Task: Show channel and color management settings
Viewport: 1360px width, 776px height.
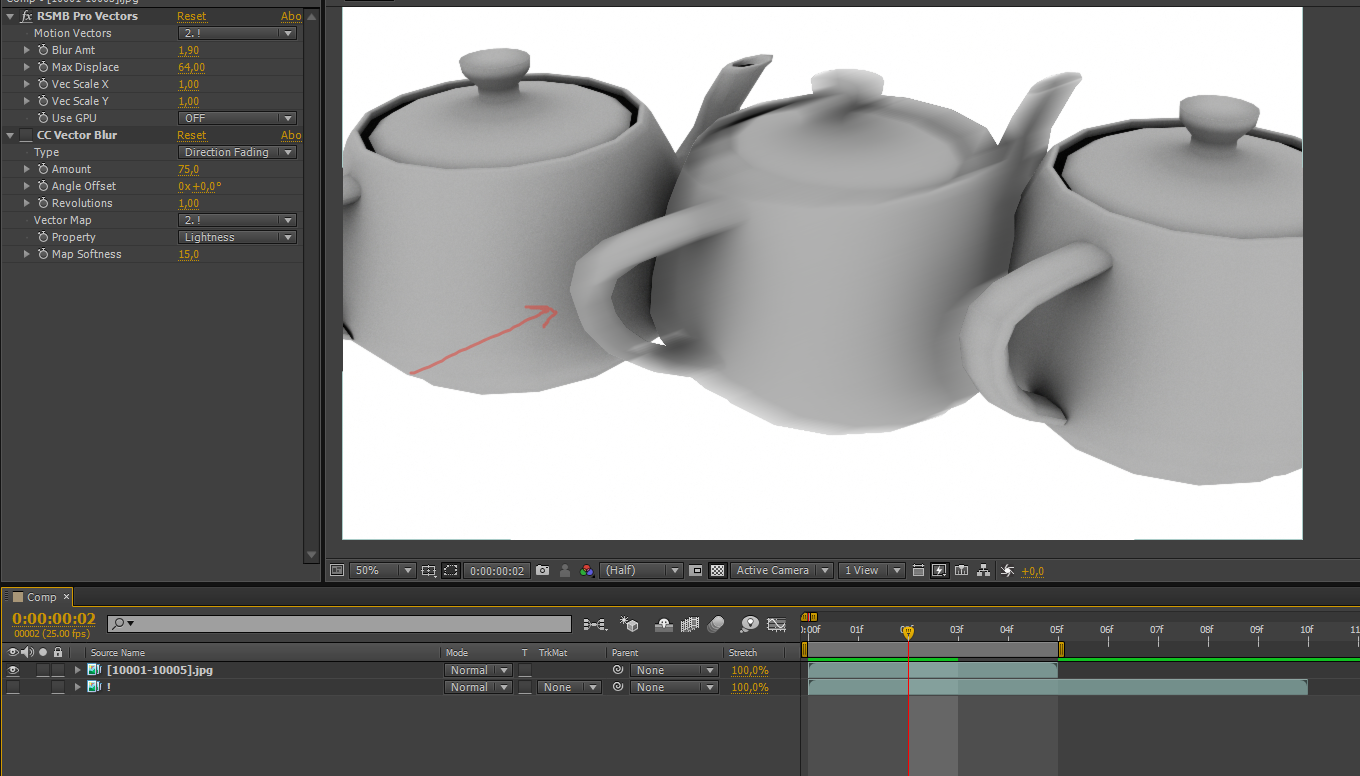Action: [x=587, y=570]
